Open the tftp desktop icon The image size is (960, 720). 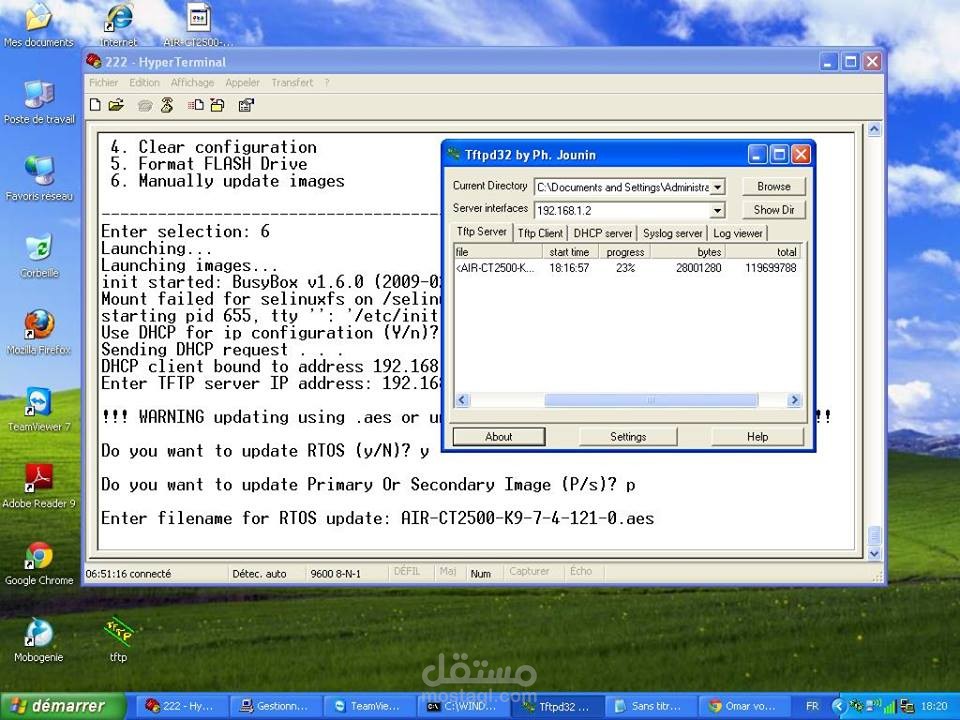(x=118, y=641)
